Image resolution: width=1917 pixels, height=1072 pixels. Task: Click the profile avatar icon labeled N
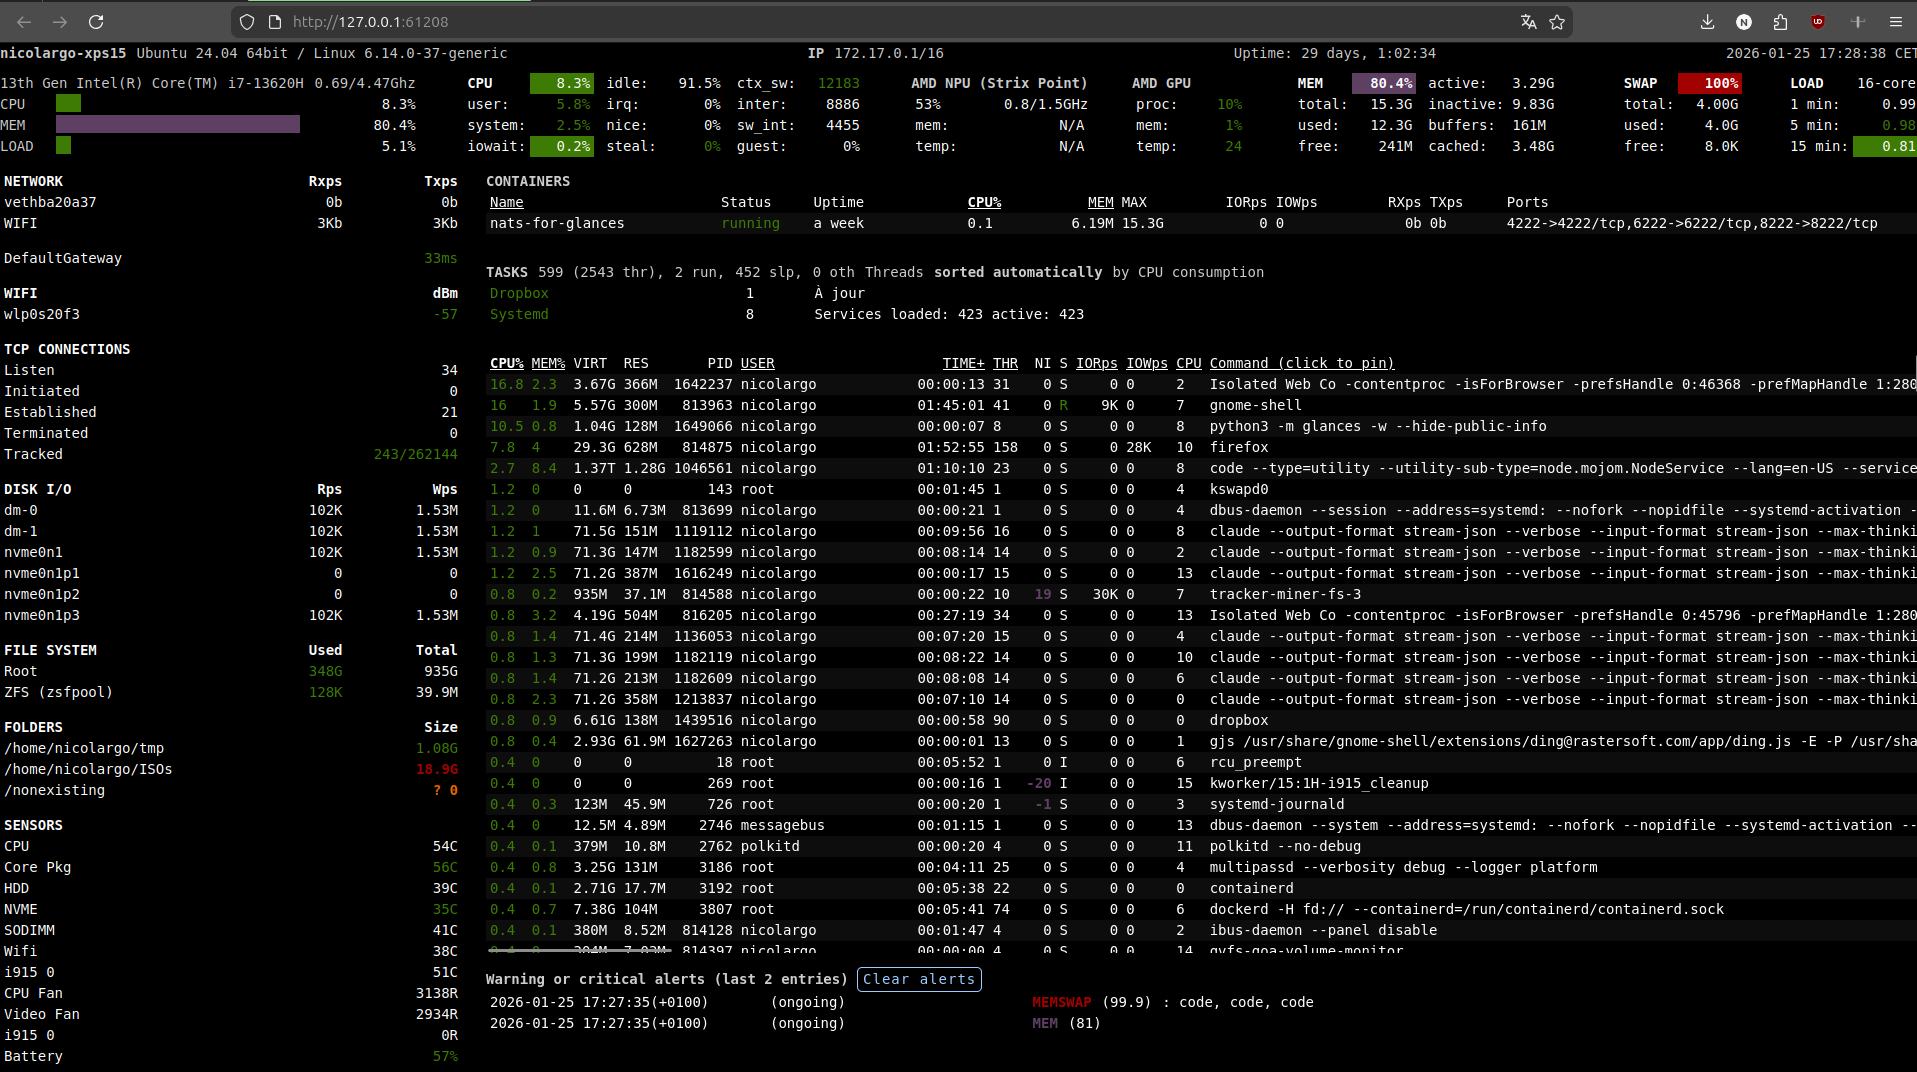pyautogui.click(x=1744, y=21)
